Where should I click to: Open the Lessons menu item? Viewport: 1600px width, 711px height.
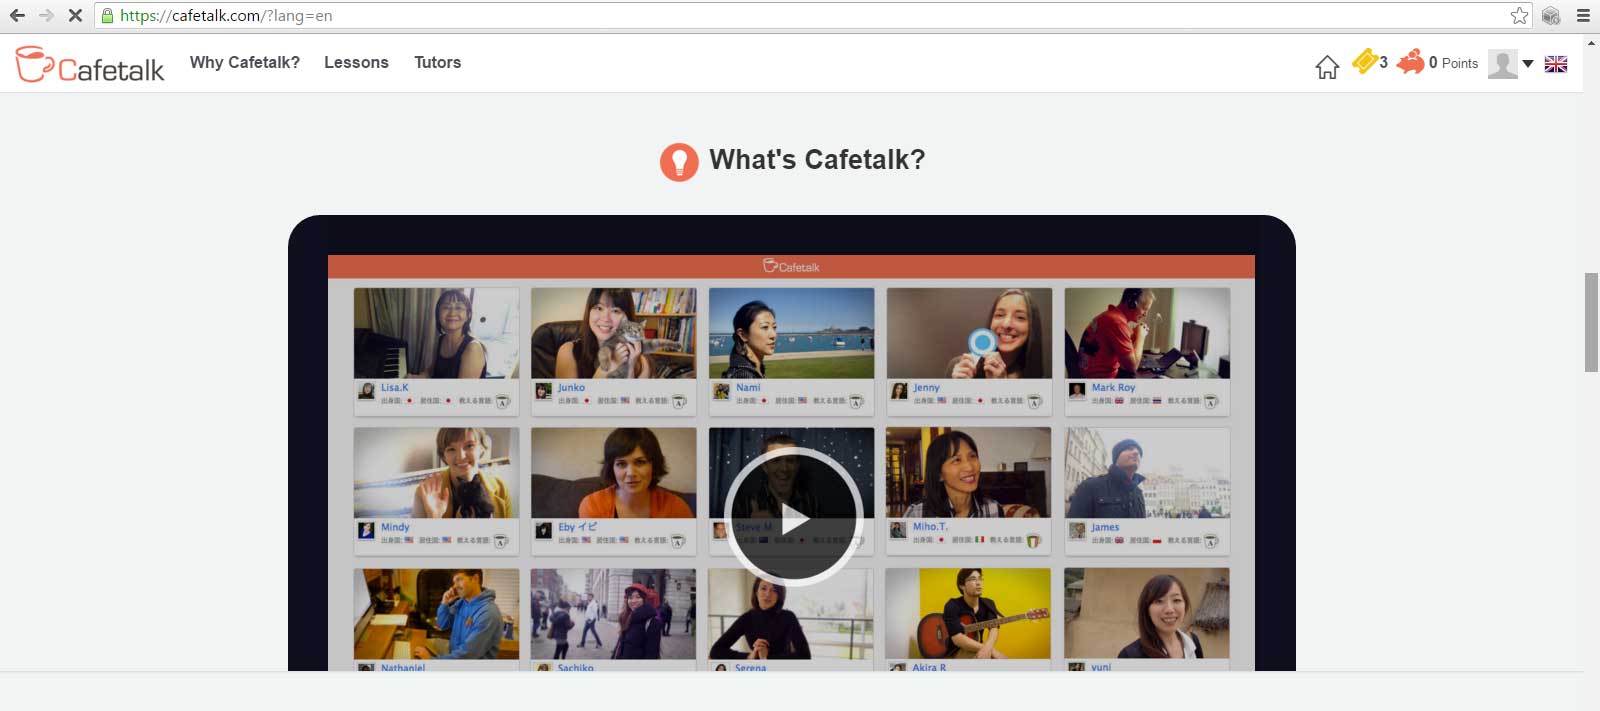pos(356,62)
